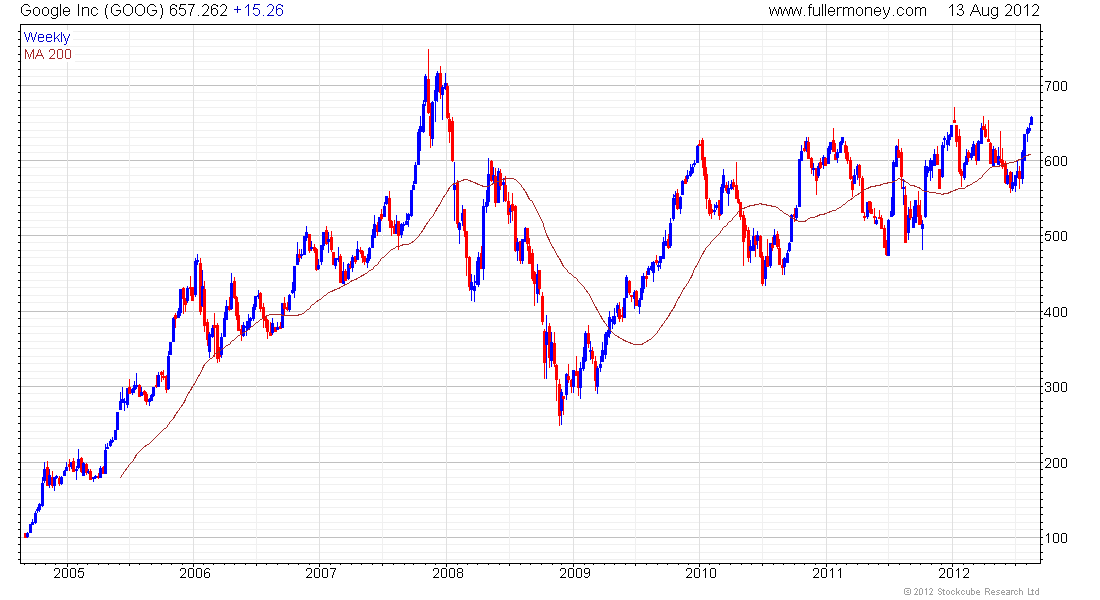Click the 2006 year axis label
The height and width of the screenshot is (600, 1100).
[x=195, y=573]
